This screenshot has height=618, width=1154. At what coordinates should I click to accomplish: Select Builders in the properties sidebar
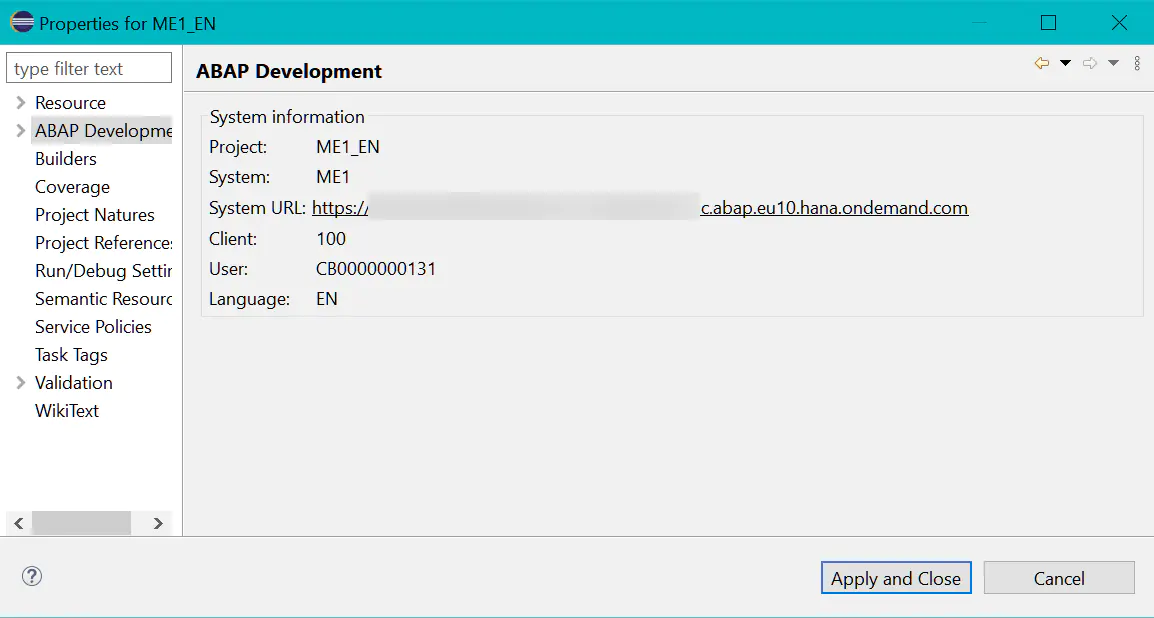(65, 158)
